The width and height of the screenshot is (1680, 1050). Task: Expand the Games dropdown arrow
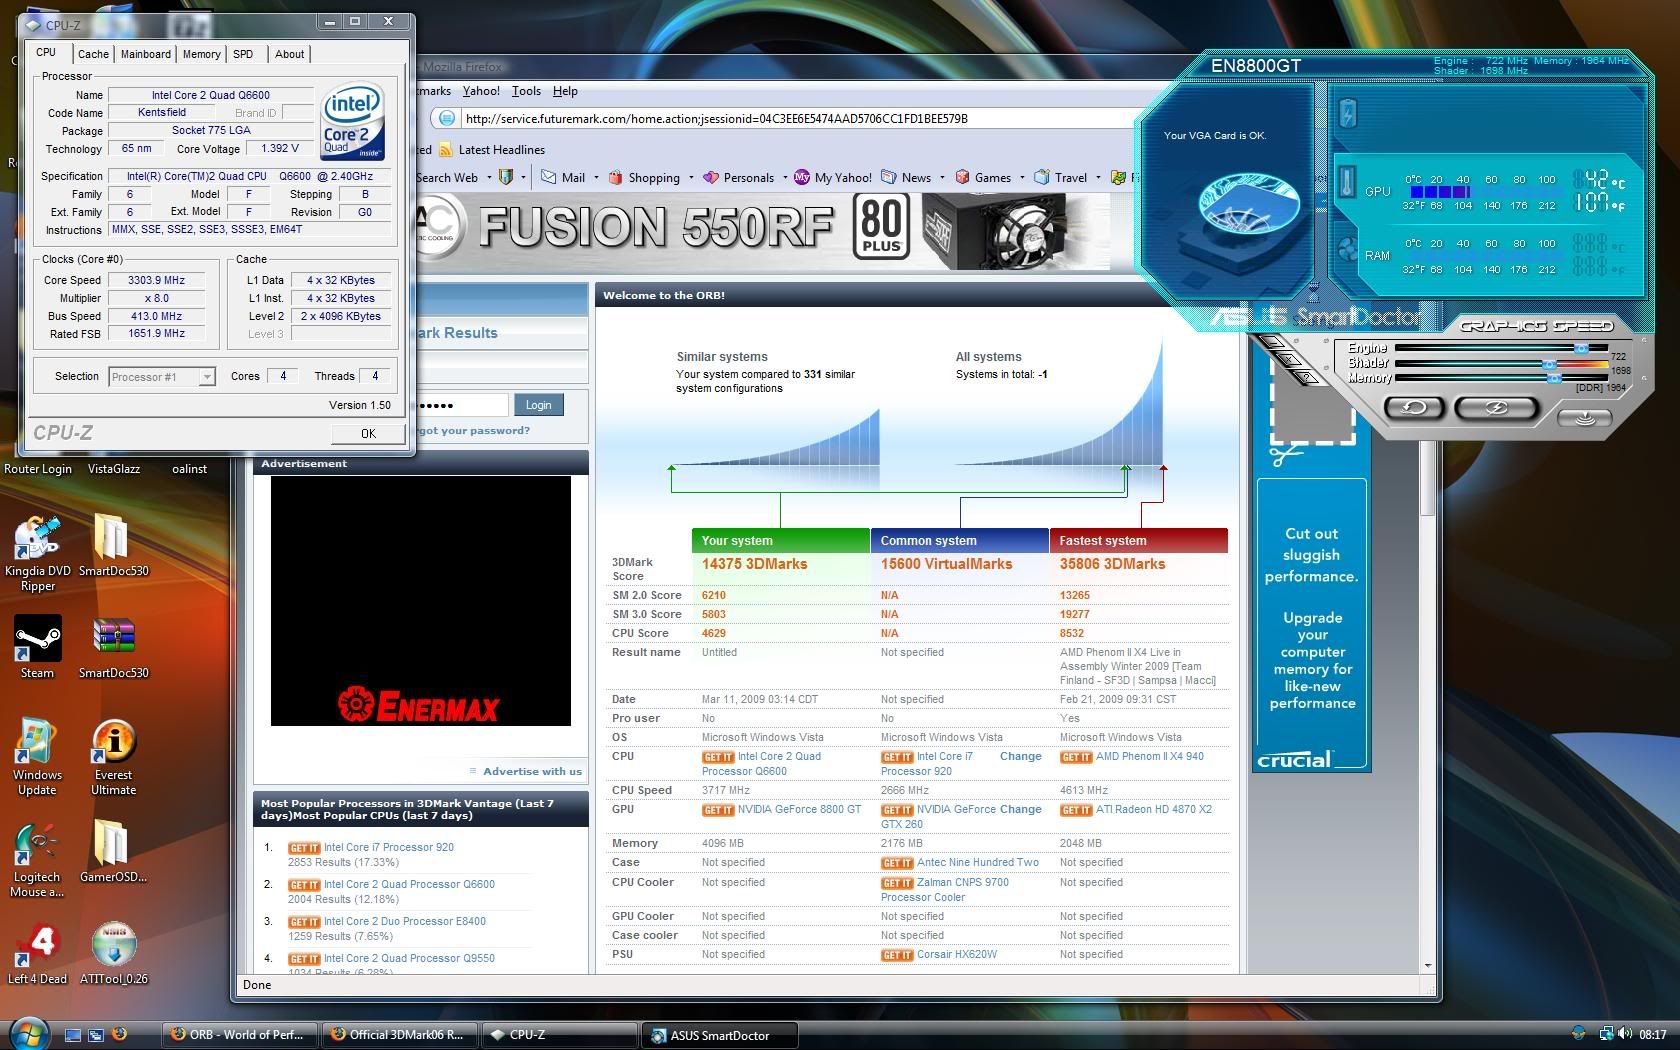(x=1022, y=178)
